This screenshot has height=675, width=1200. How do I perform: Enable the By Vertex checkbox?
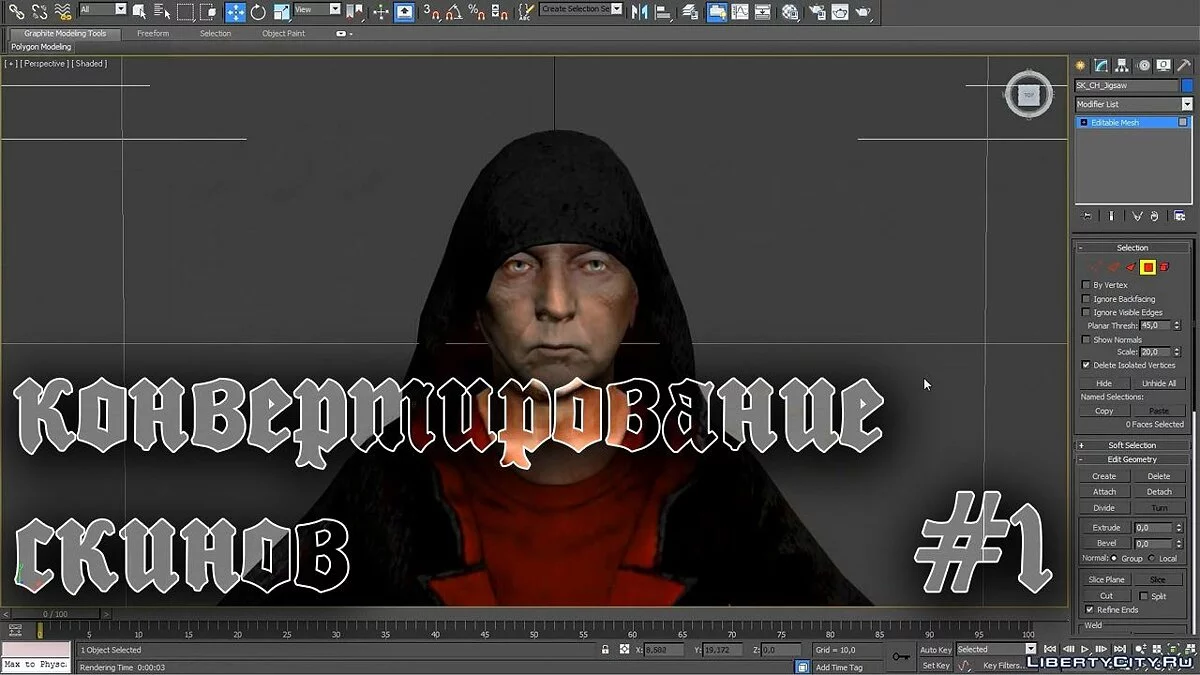tap(1087, 285)
